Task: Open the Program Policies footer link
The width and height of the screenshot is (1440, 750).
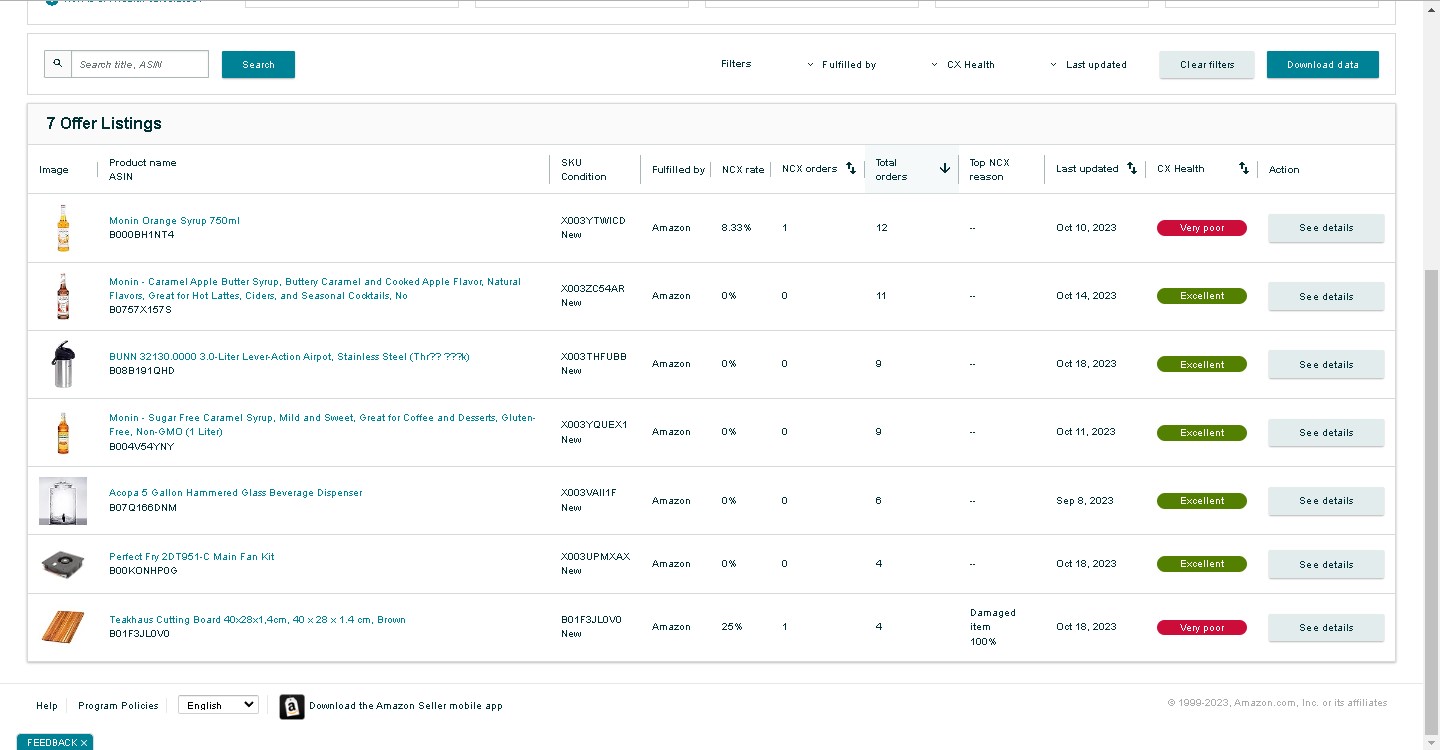Action: click(x=118, y=706)
